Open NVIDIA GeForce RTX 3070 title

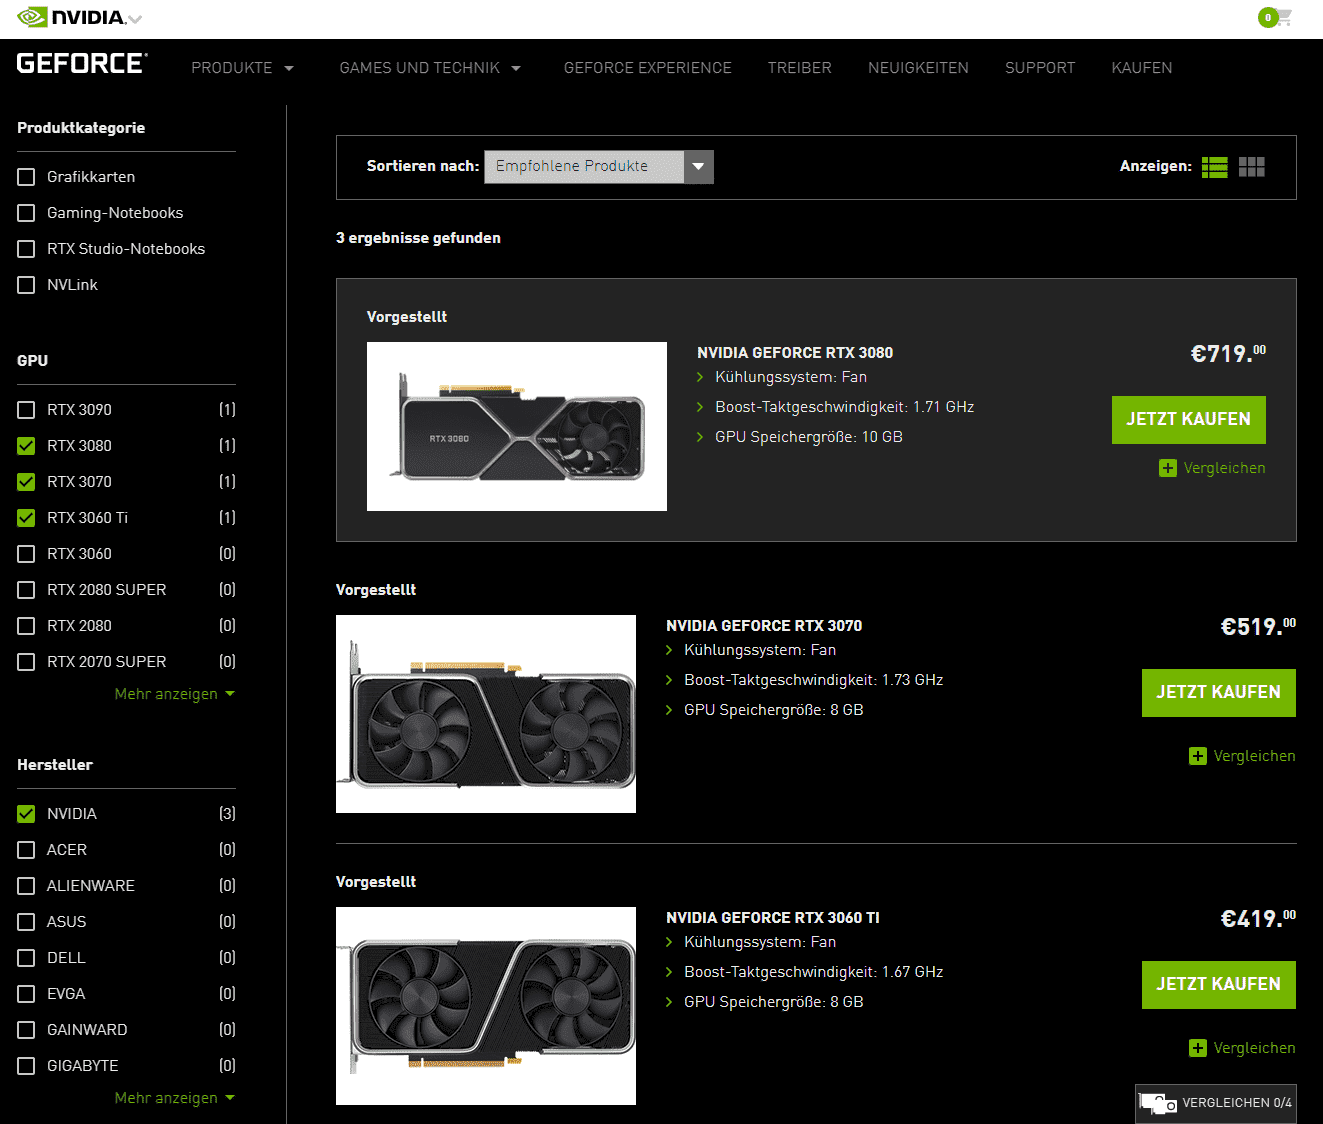click(764, 626)
